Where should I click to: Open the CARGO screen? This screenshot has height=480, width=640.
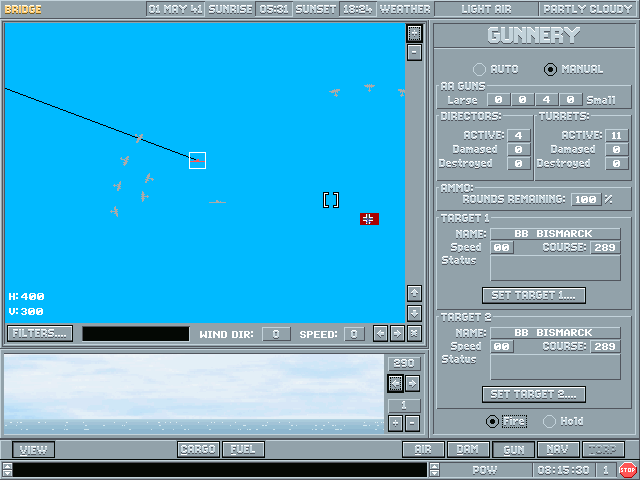(198, 449)
